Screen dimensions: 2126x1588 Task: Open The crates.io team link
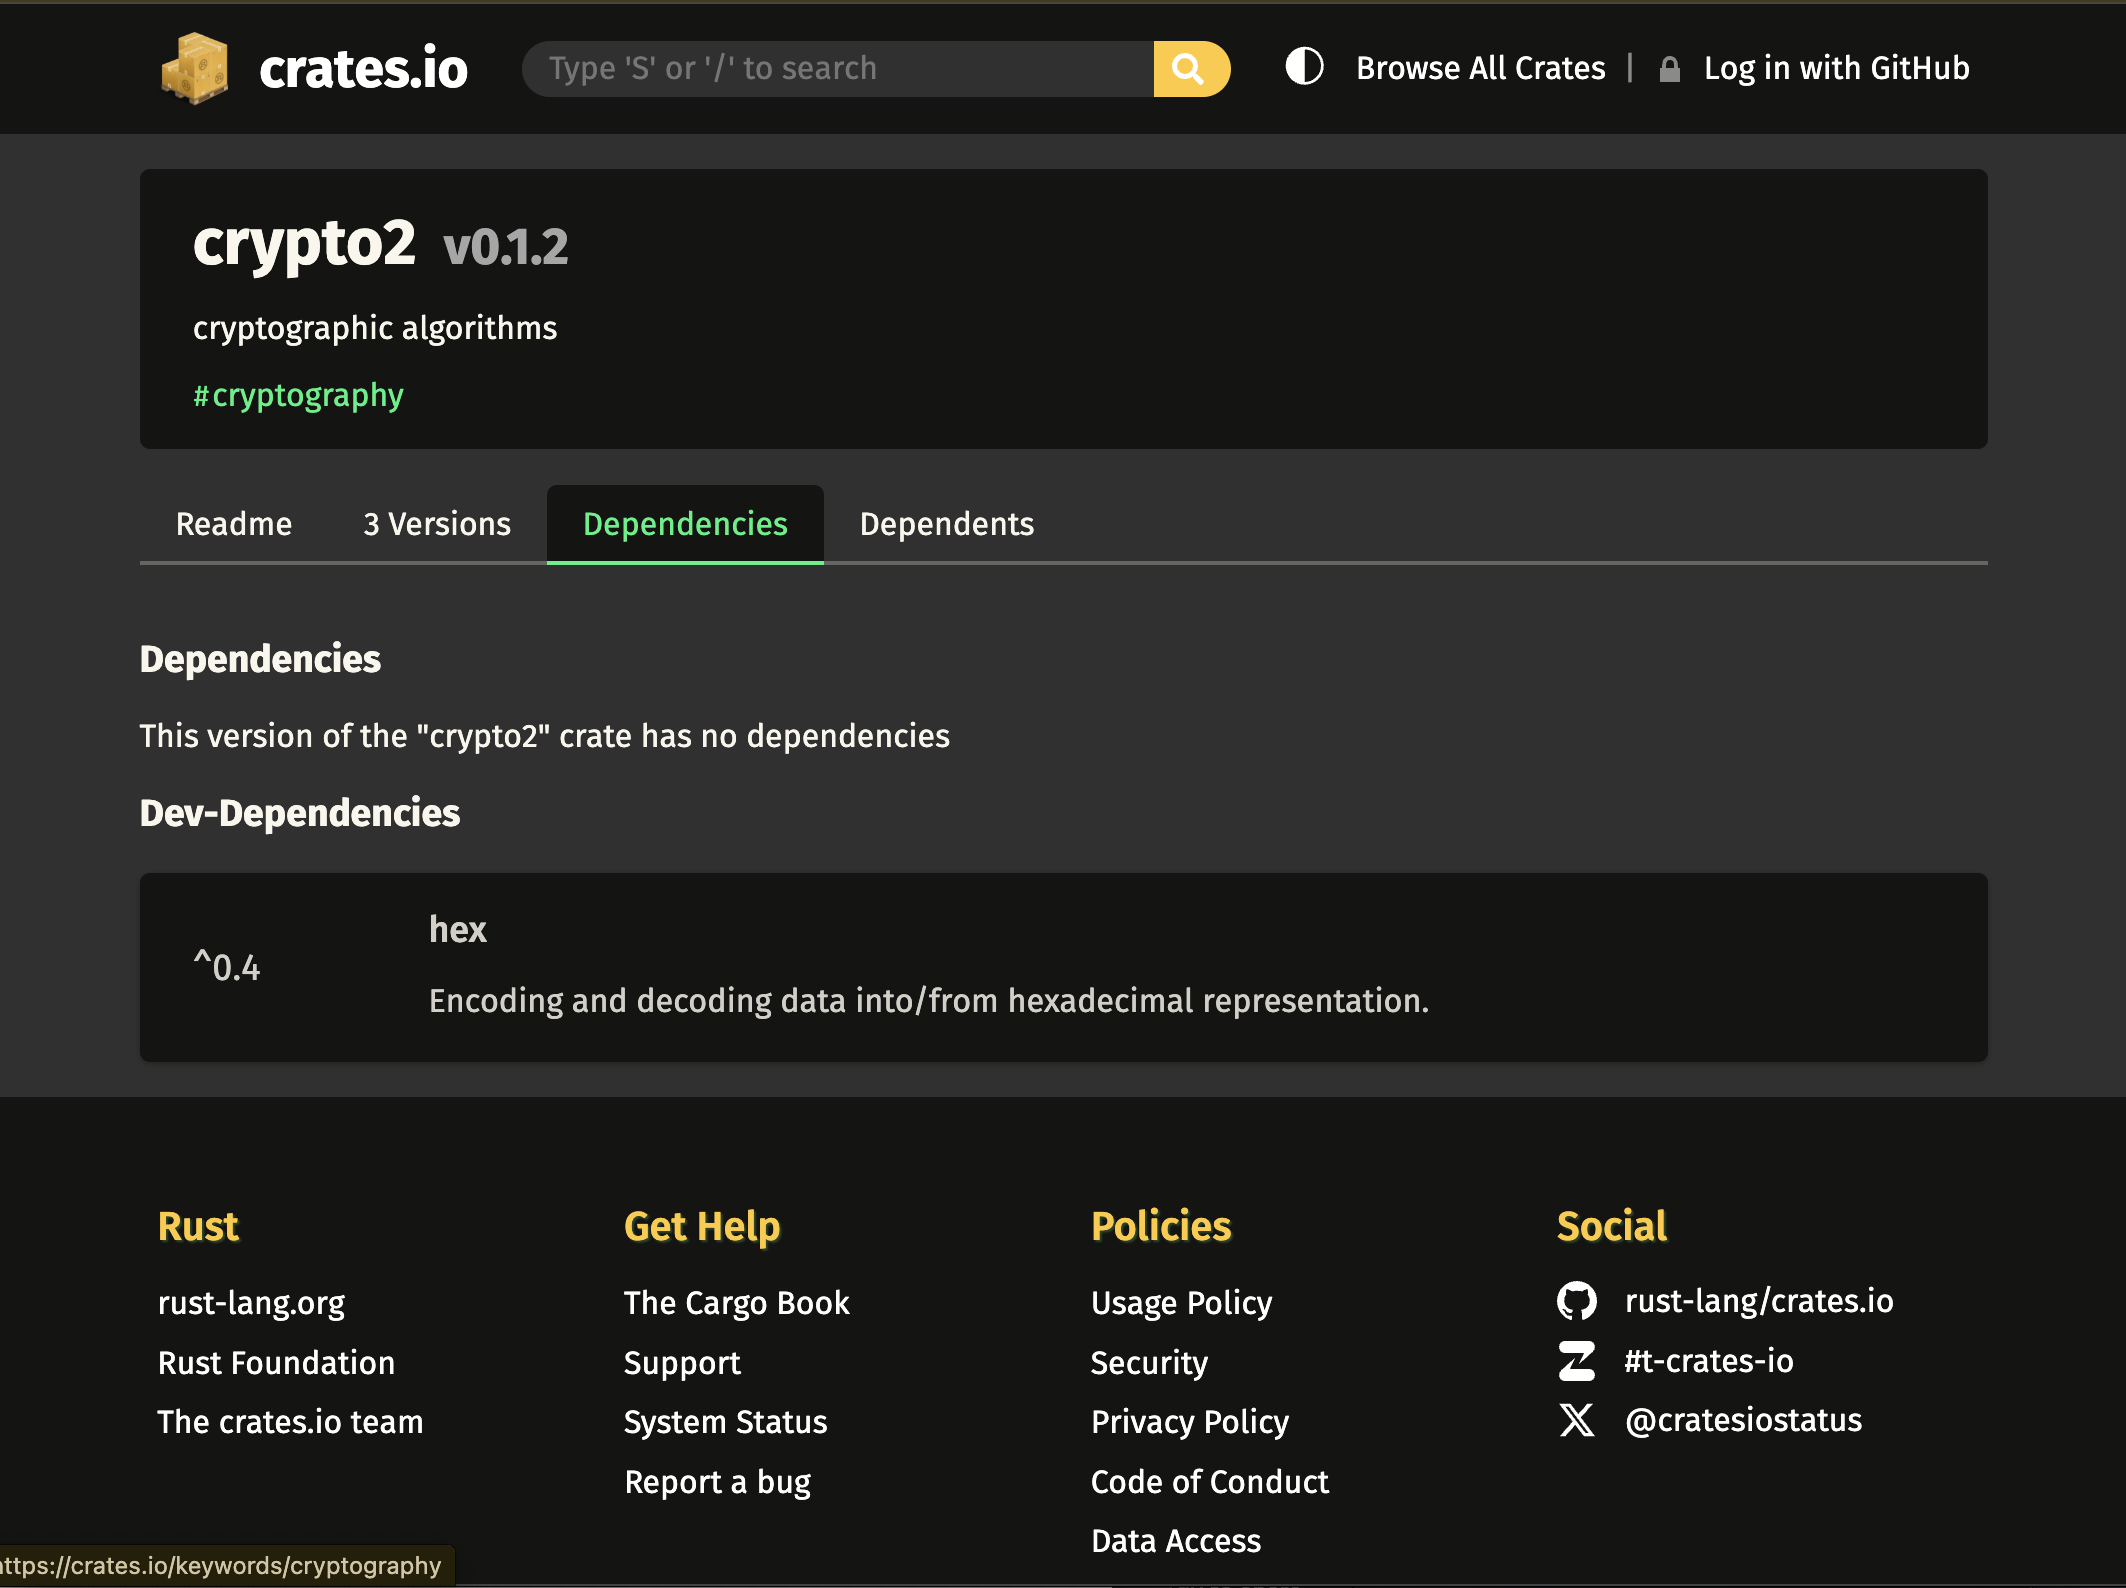pyautogui.click(x=290, y=1422)
